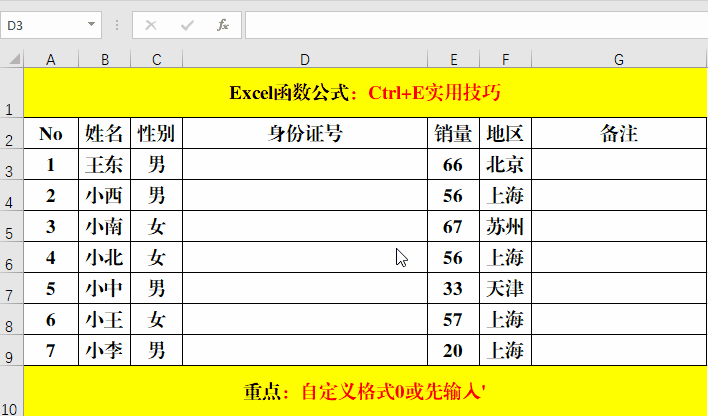Image resolution: width=708 pixels, height=416 pixels.
Task: Click into the formula bar input area
Action: (476, 25)
